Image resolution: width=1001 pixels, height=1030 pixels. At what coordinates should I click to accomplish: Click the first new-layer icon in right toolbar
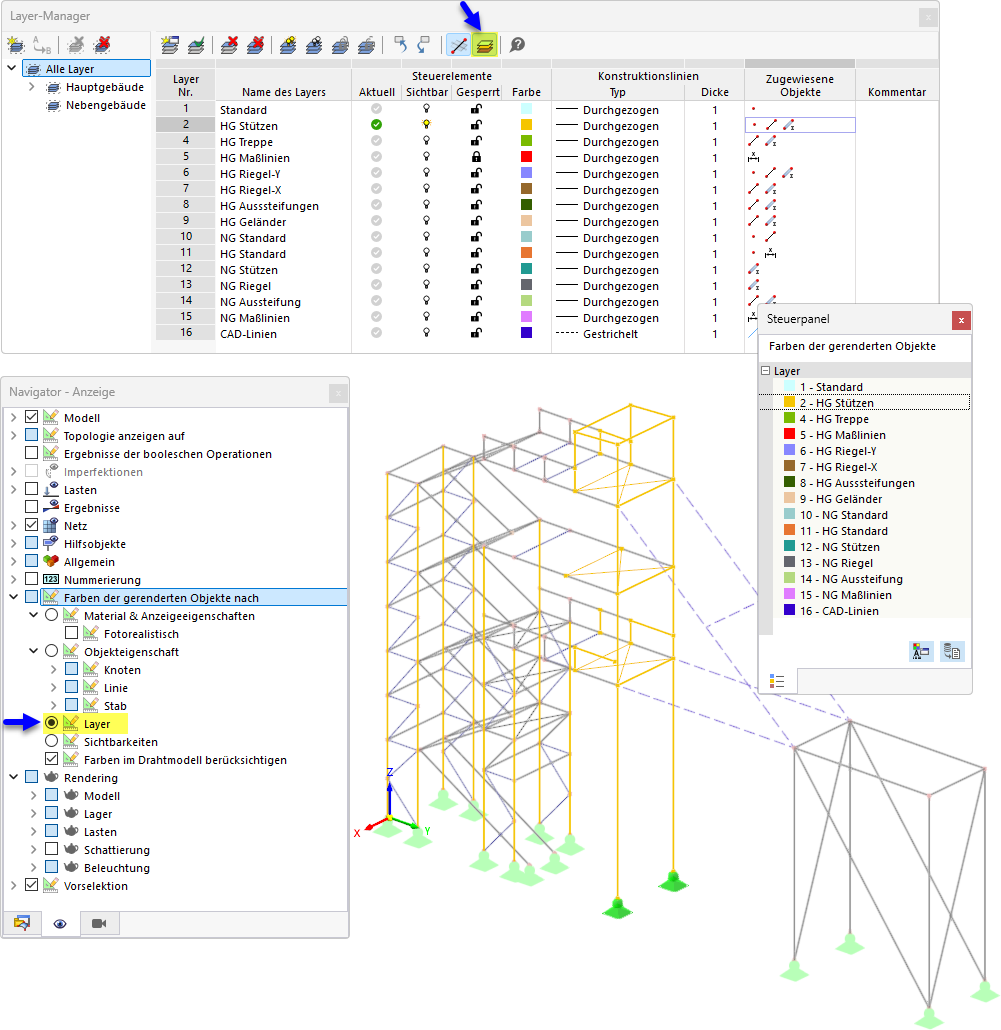pyautogui.click(x=169, y=45)
